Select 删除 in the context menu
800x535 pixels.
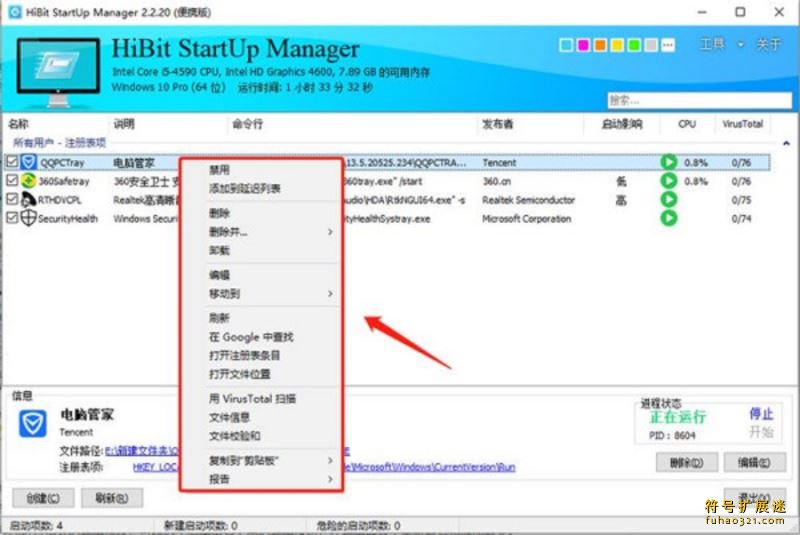point(219,213)
